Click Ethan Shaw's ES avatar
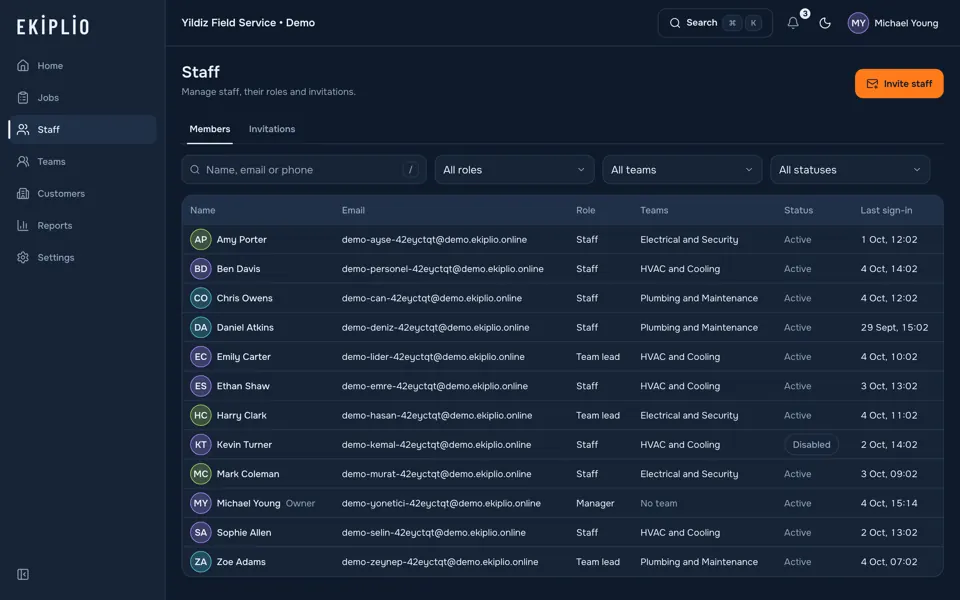960x600 pixels. click(201, 386)
